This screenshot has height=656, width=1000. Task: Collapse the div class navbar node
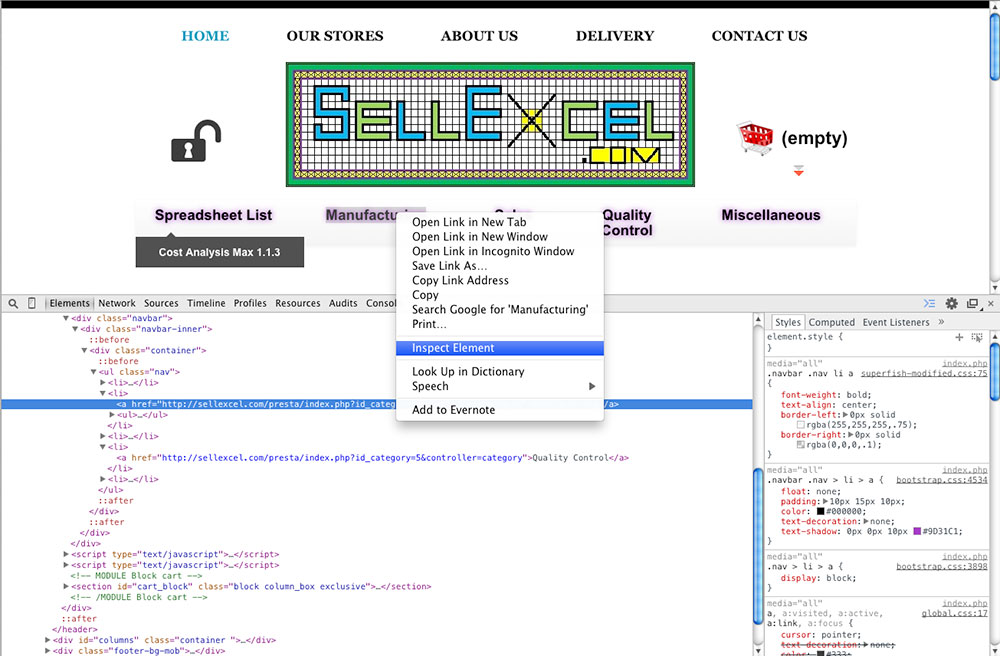pyautogui.click(x=66, y=318)
